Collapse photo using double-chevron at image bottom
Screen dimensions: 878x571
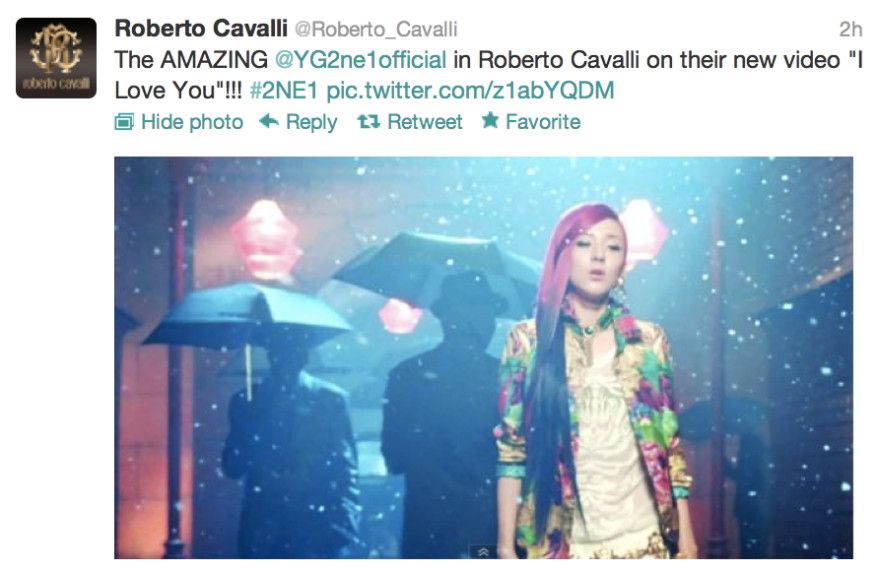(x=484, y=553)
